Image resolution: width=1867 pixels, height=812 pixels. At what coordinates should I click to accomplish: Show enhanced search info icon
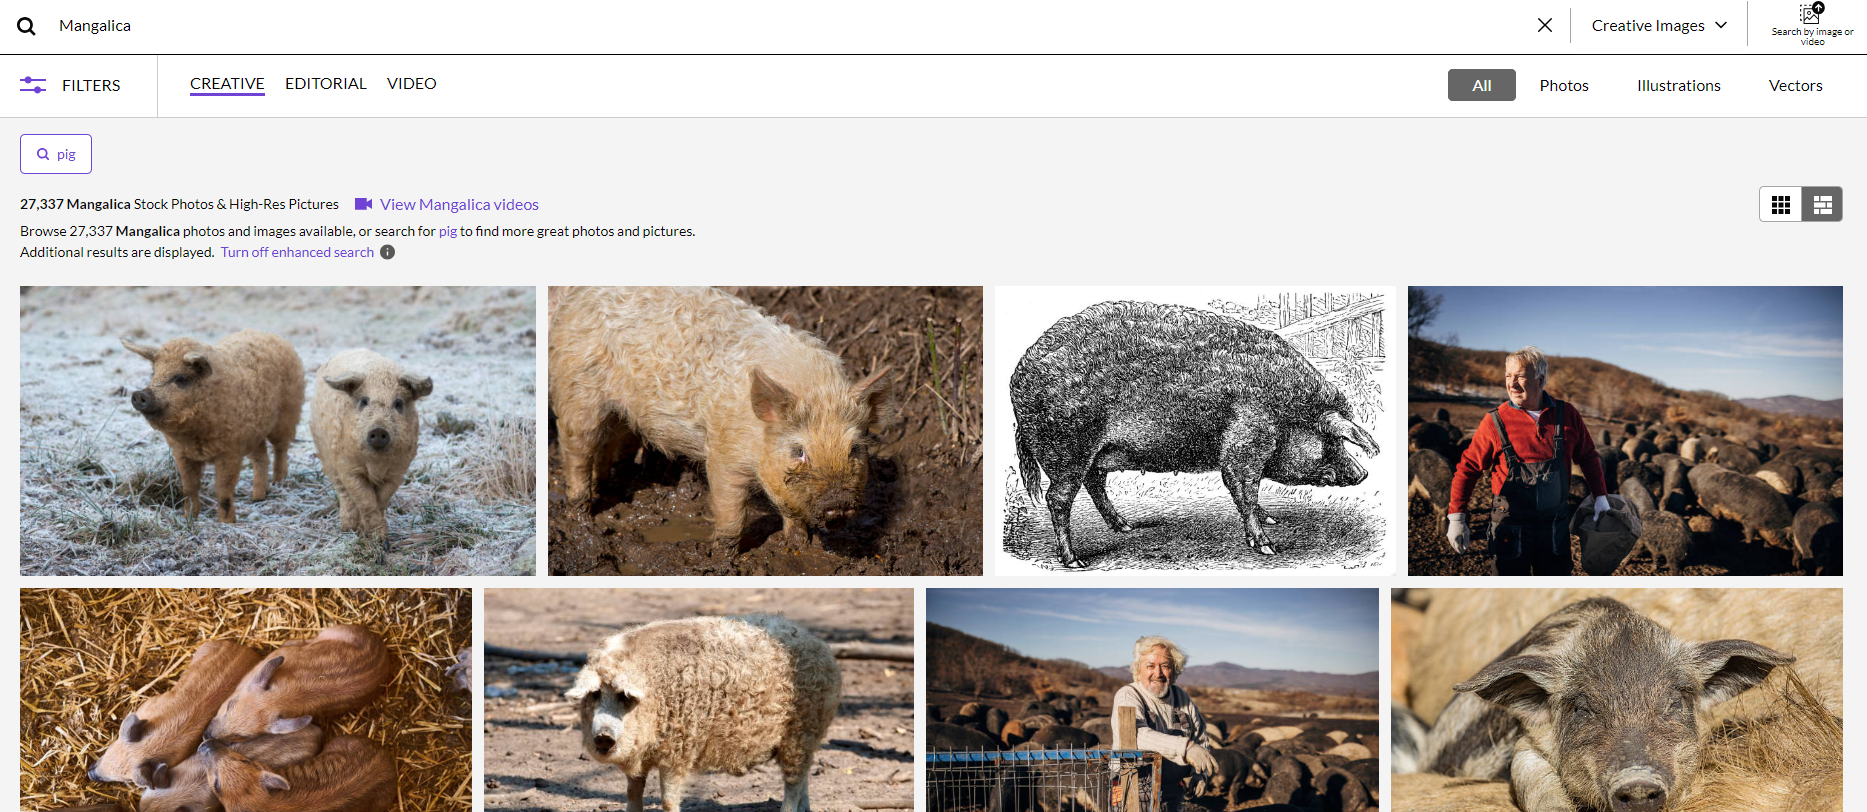387,252
